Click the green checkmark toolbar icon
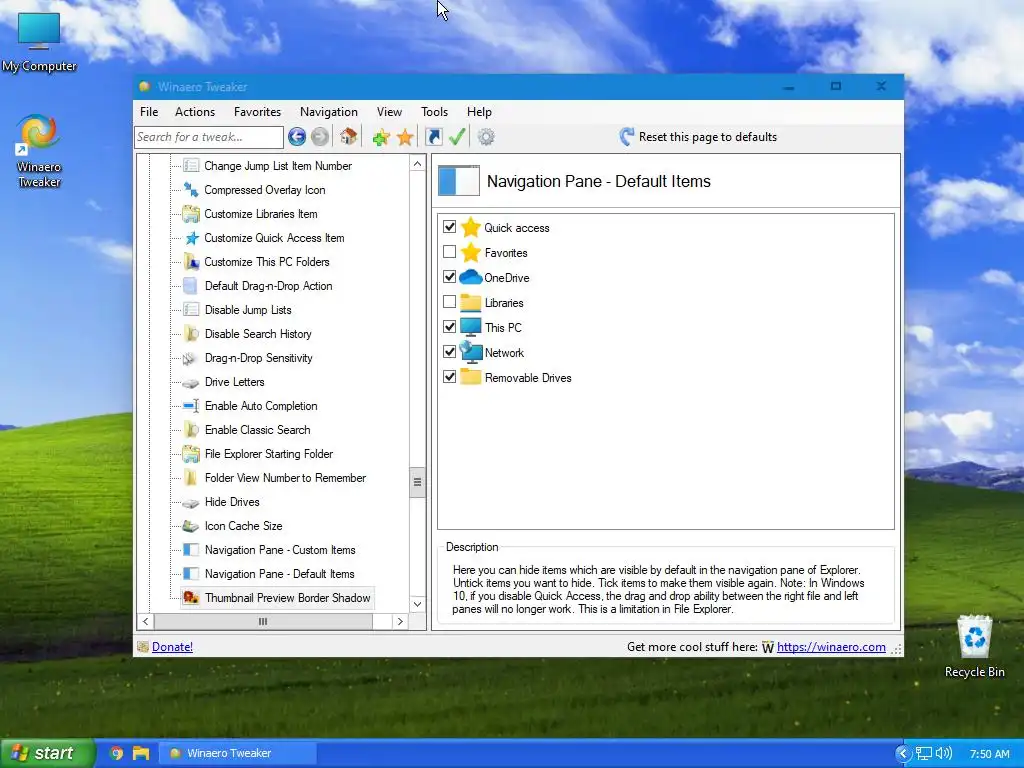 tap(457, 136)
